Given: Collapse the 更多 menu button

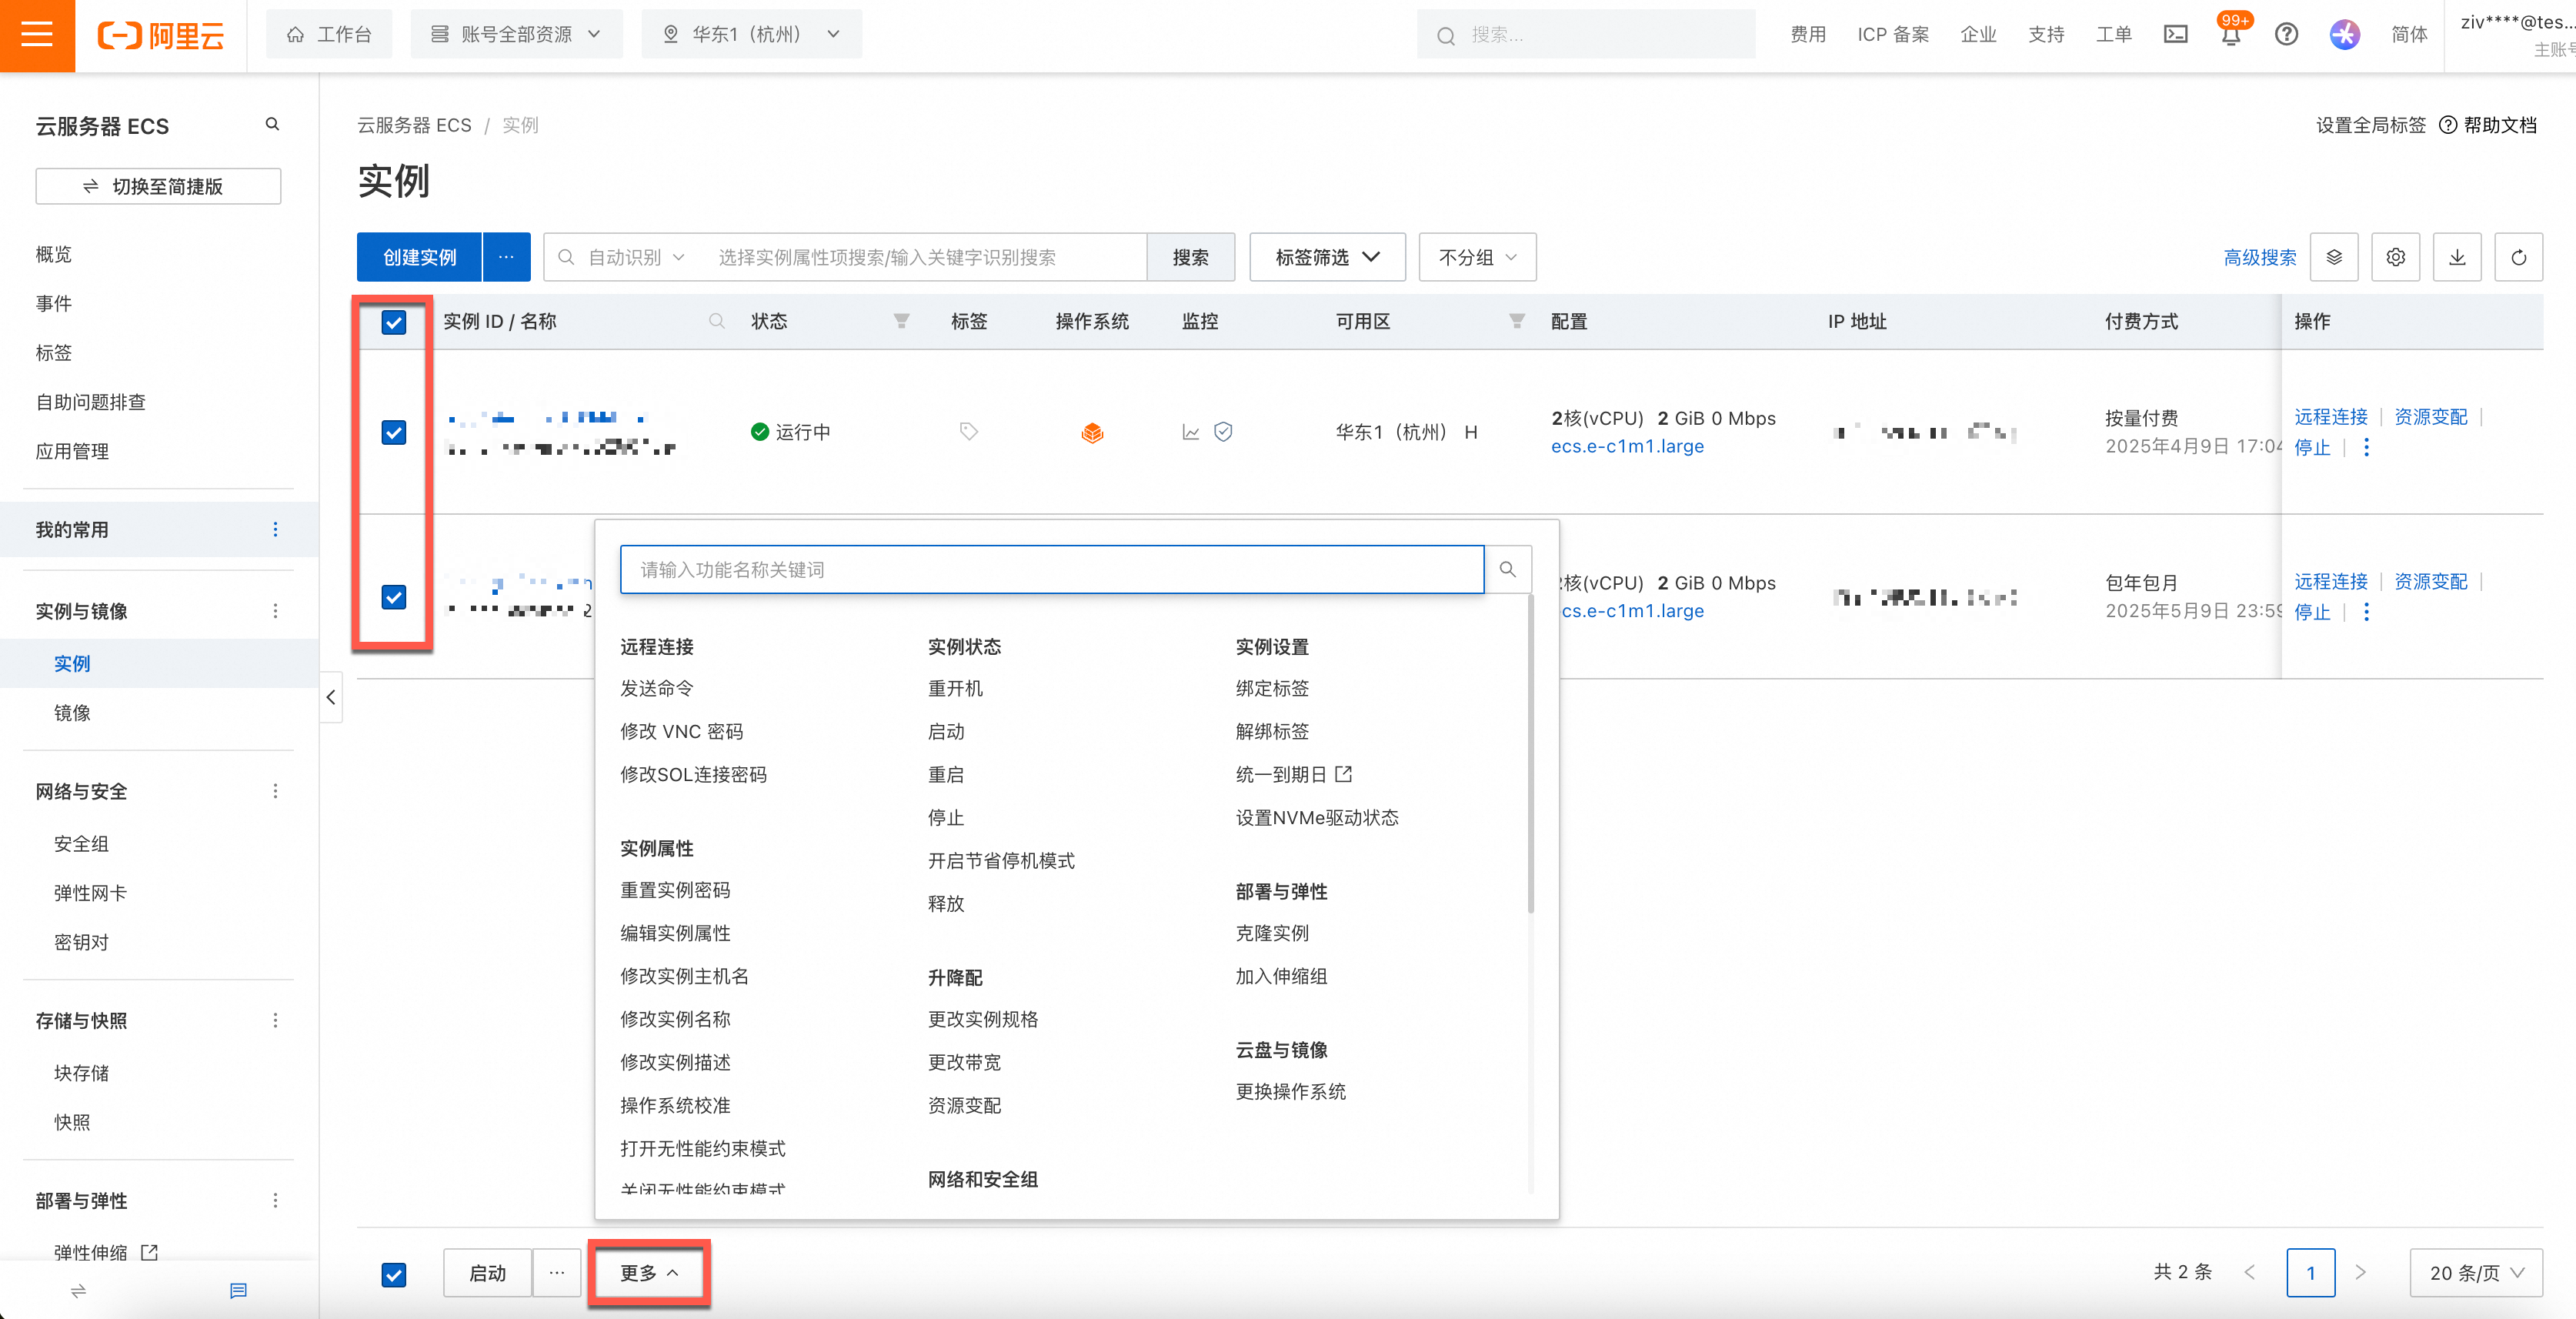Looking at the screenshot, I should [x=649, y=1273].
